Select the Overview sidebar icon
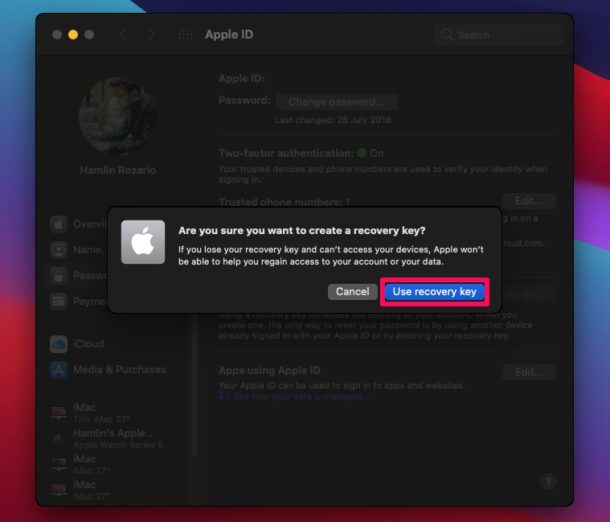The height and width of the screenshot is (522, 610). click(59, 224)
